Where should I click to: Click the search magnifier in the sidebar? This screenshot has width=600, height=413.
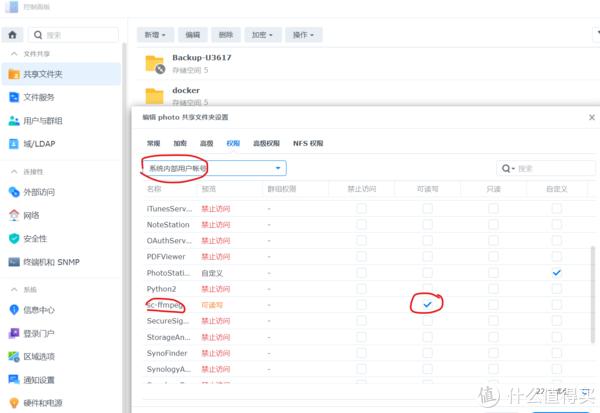[x=38, y=35]
